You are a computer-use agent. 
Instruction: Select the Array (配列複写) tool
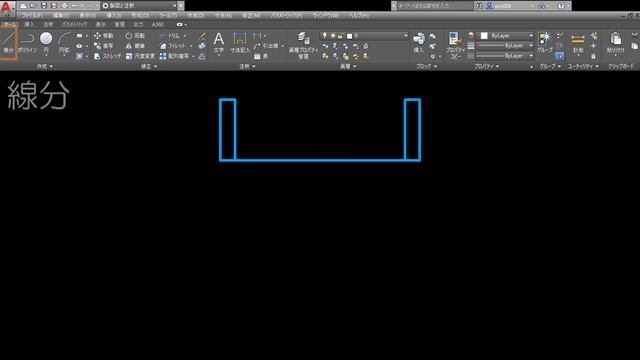[x=174, y=56]
